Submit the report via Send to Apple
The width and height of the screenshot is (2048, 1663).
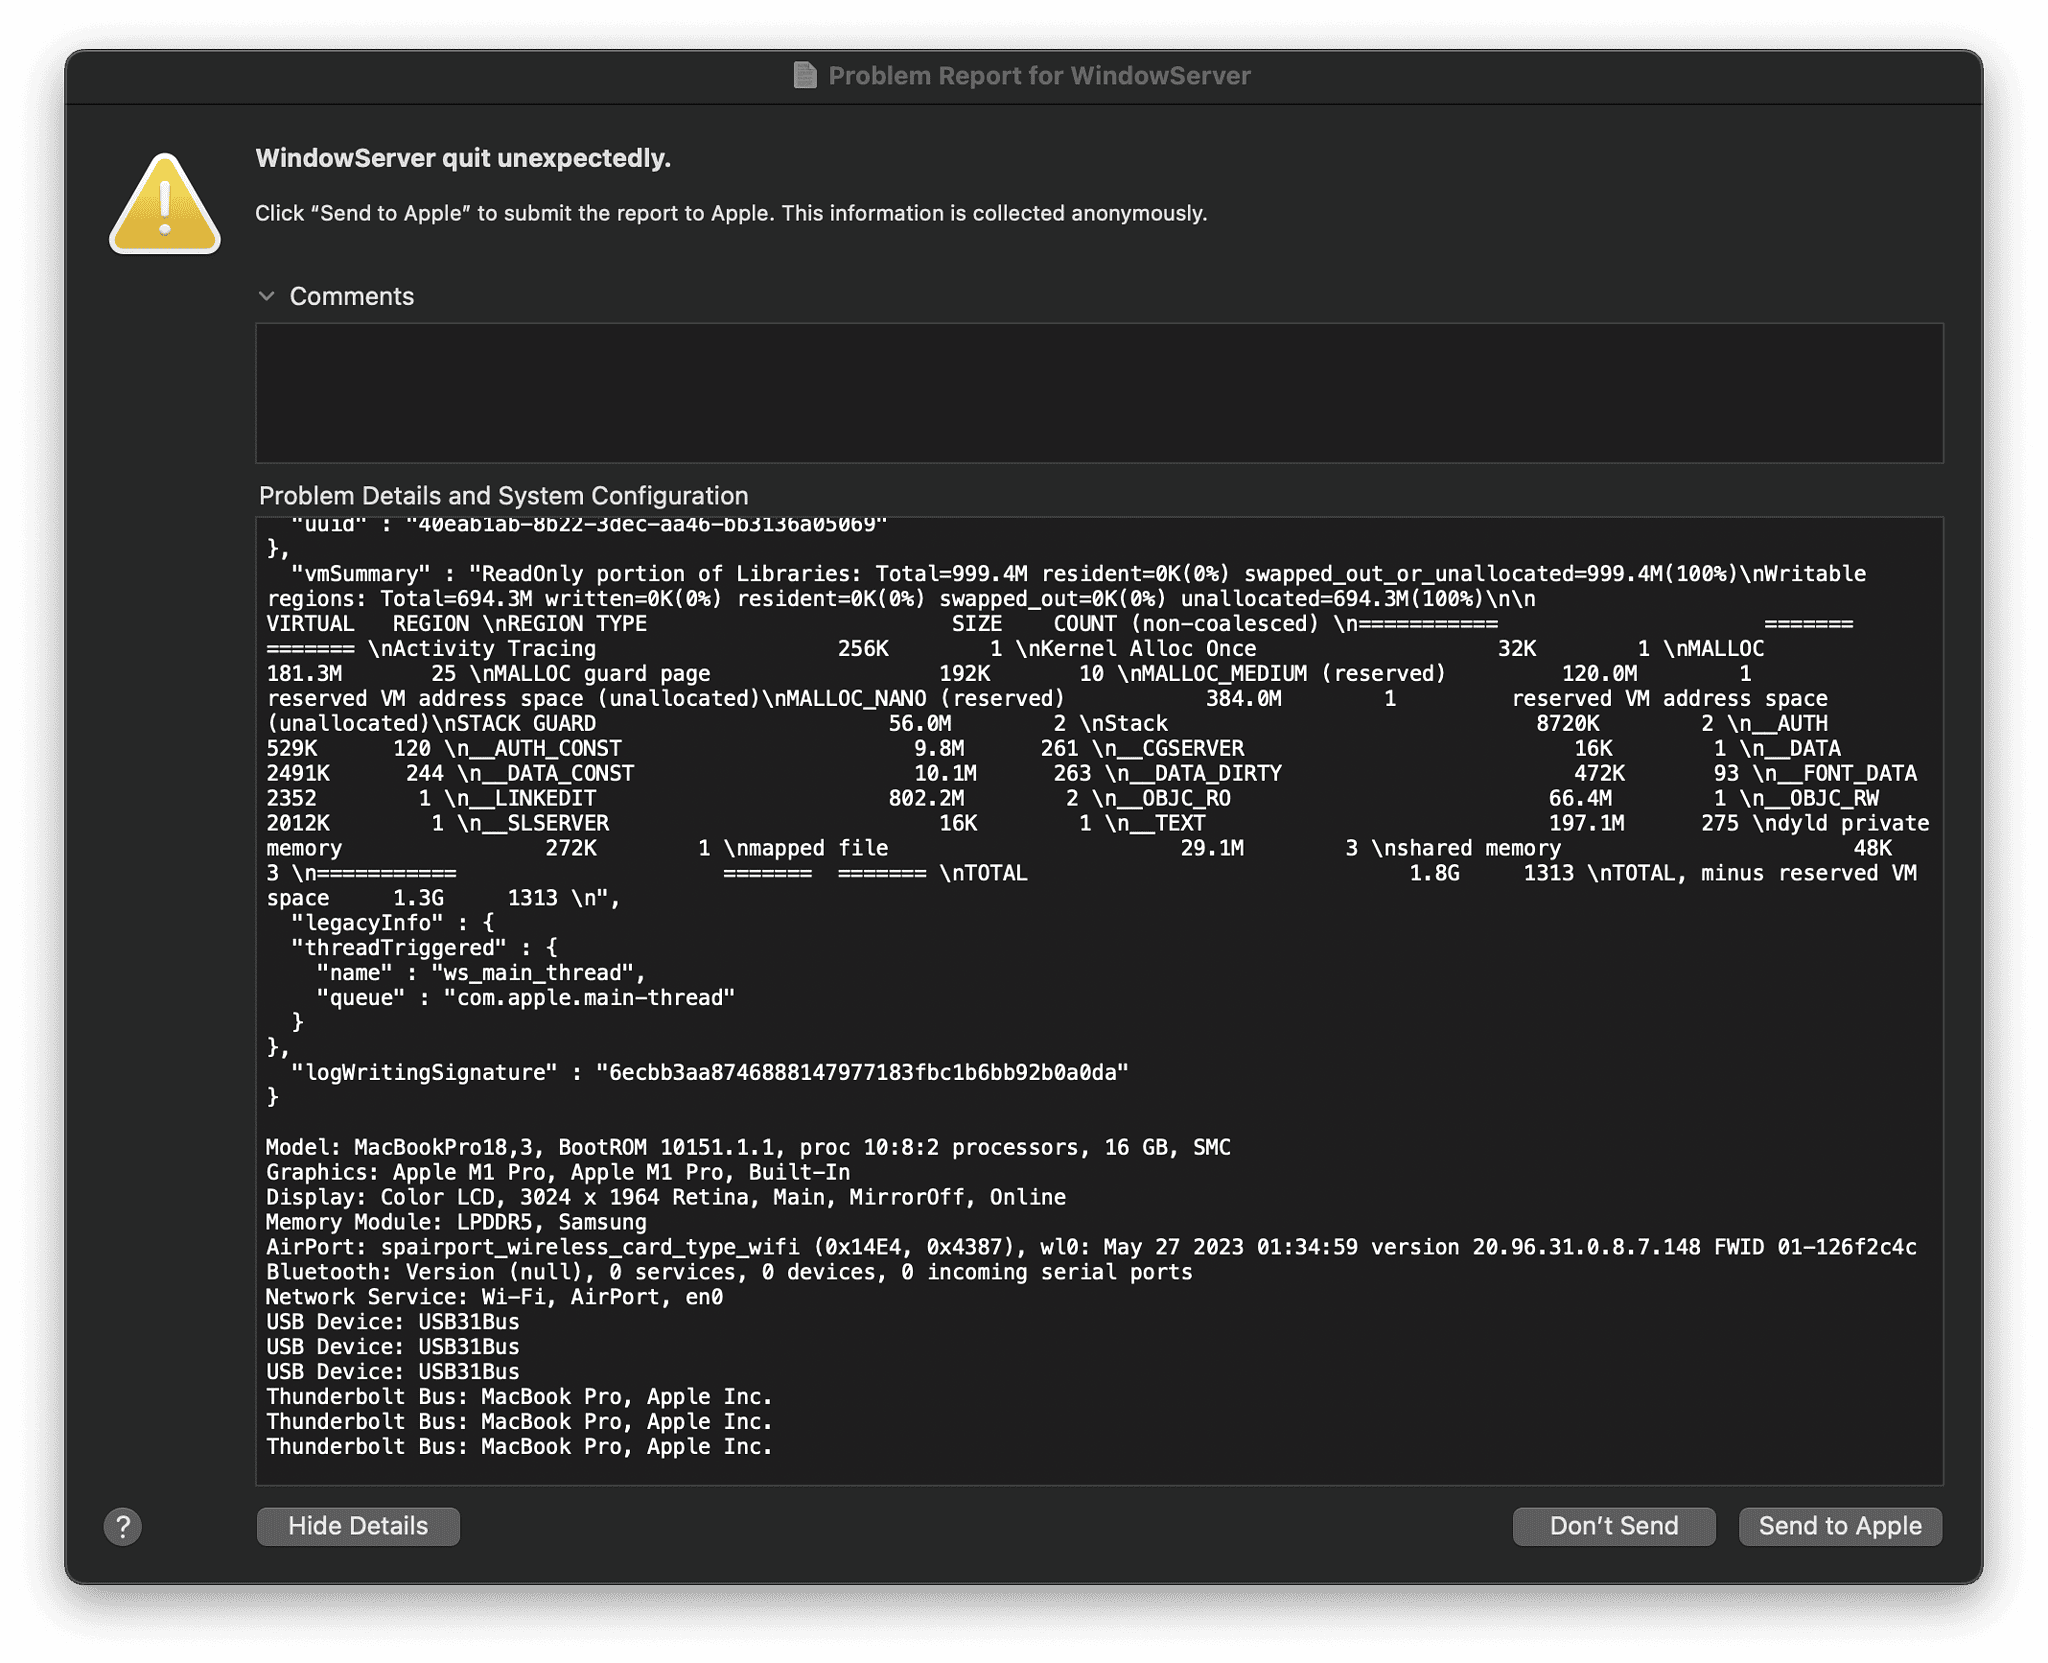tap(1839, 1526)
